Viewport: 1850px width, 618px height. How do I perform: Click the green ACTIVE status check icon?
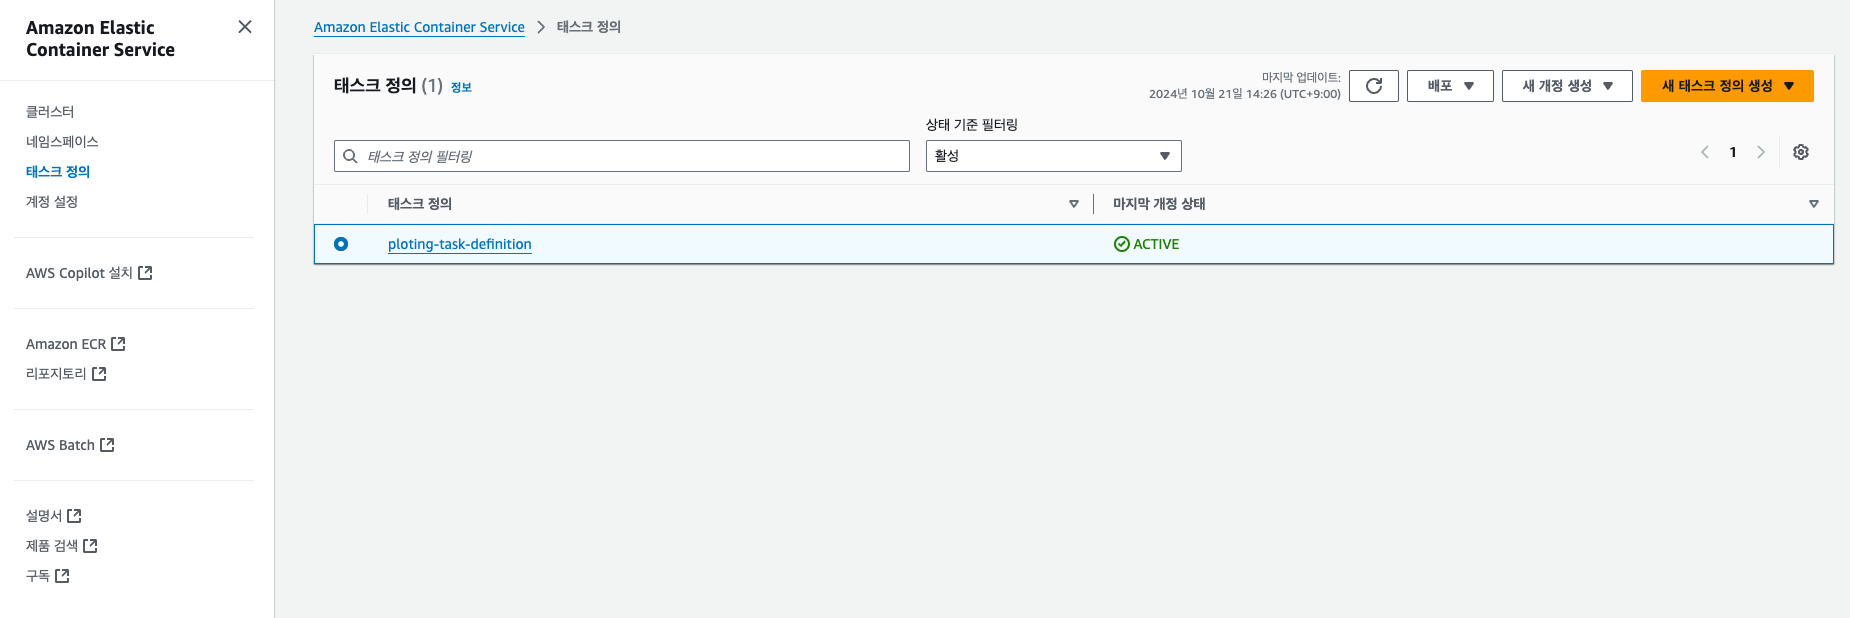1121,244
